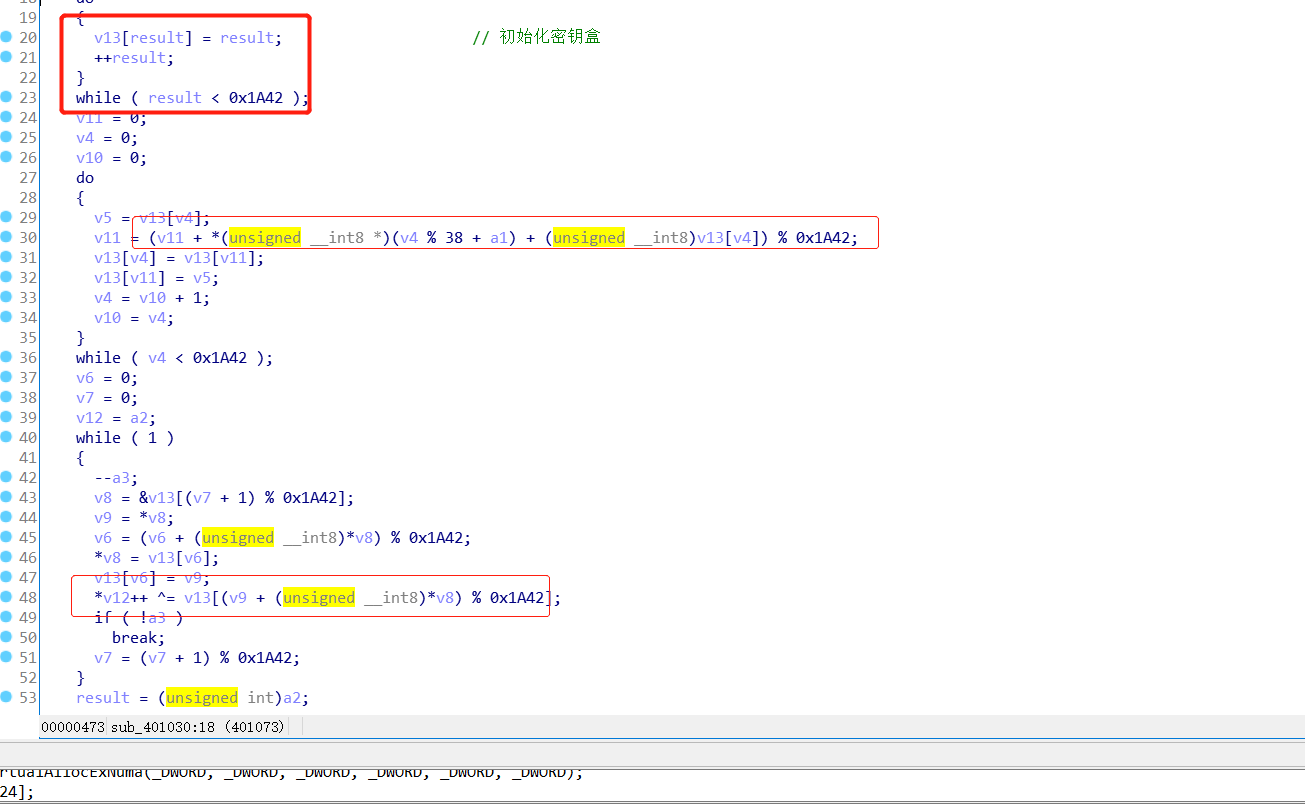Click highlighted 'unsigned' on line 45
Viewport: 1305px width, 809px height.
point(238,538)
